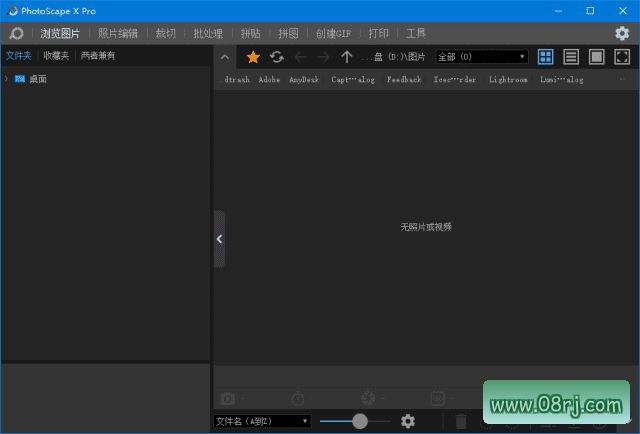Select the 收藏夹 panel tab
Screen dimensions: 640x434
pos(56,56)
